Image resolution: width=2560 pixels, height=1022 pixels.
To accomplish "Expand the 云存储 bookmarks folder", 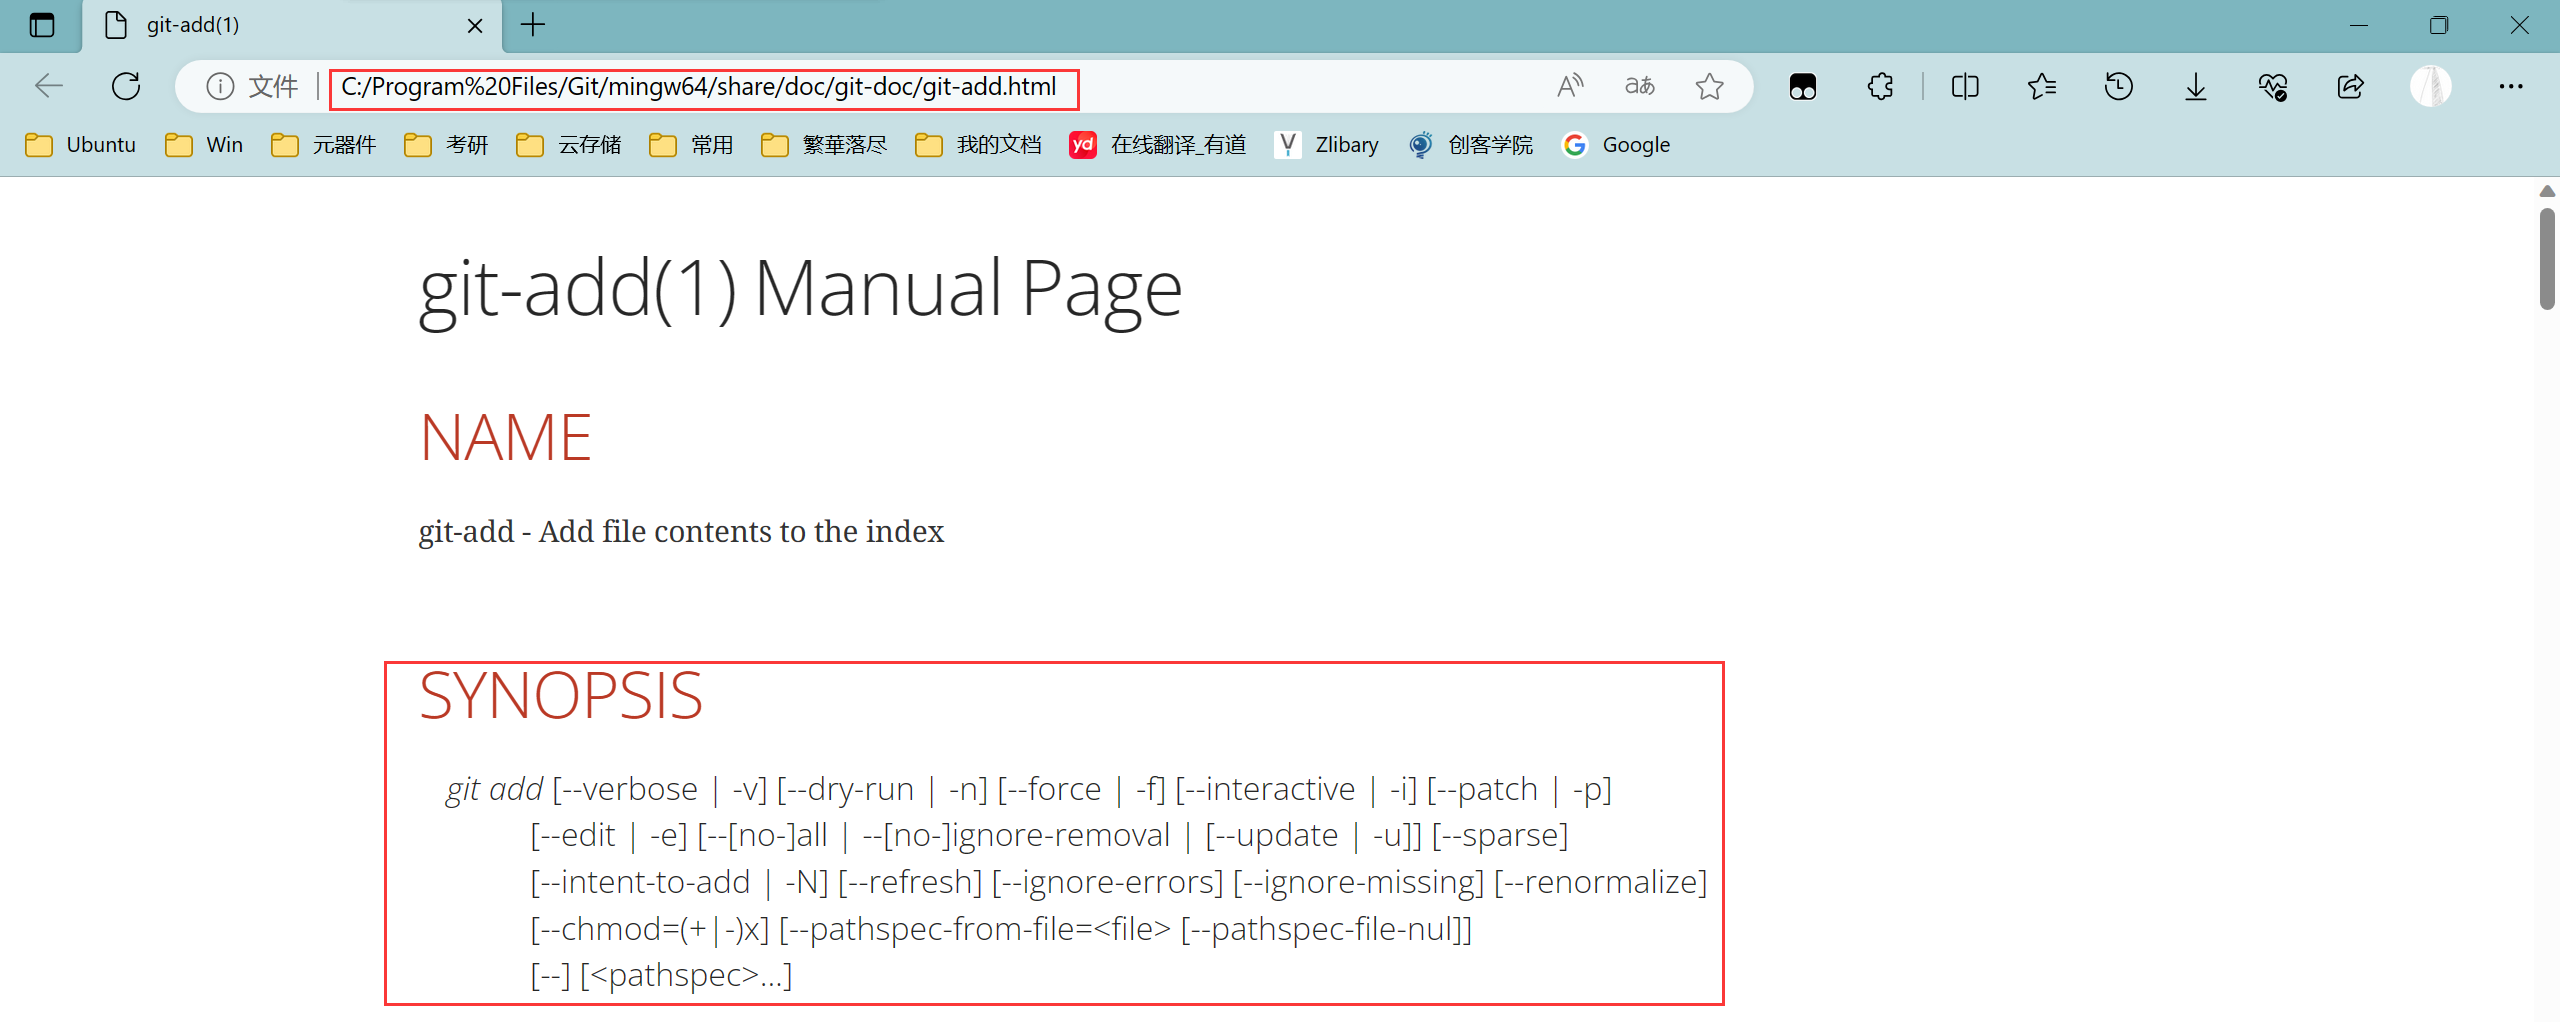I will click(569, 145).
